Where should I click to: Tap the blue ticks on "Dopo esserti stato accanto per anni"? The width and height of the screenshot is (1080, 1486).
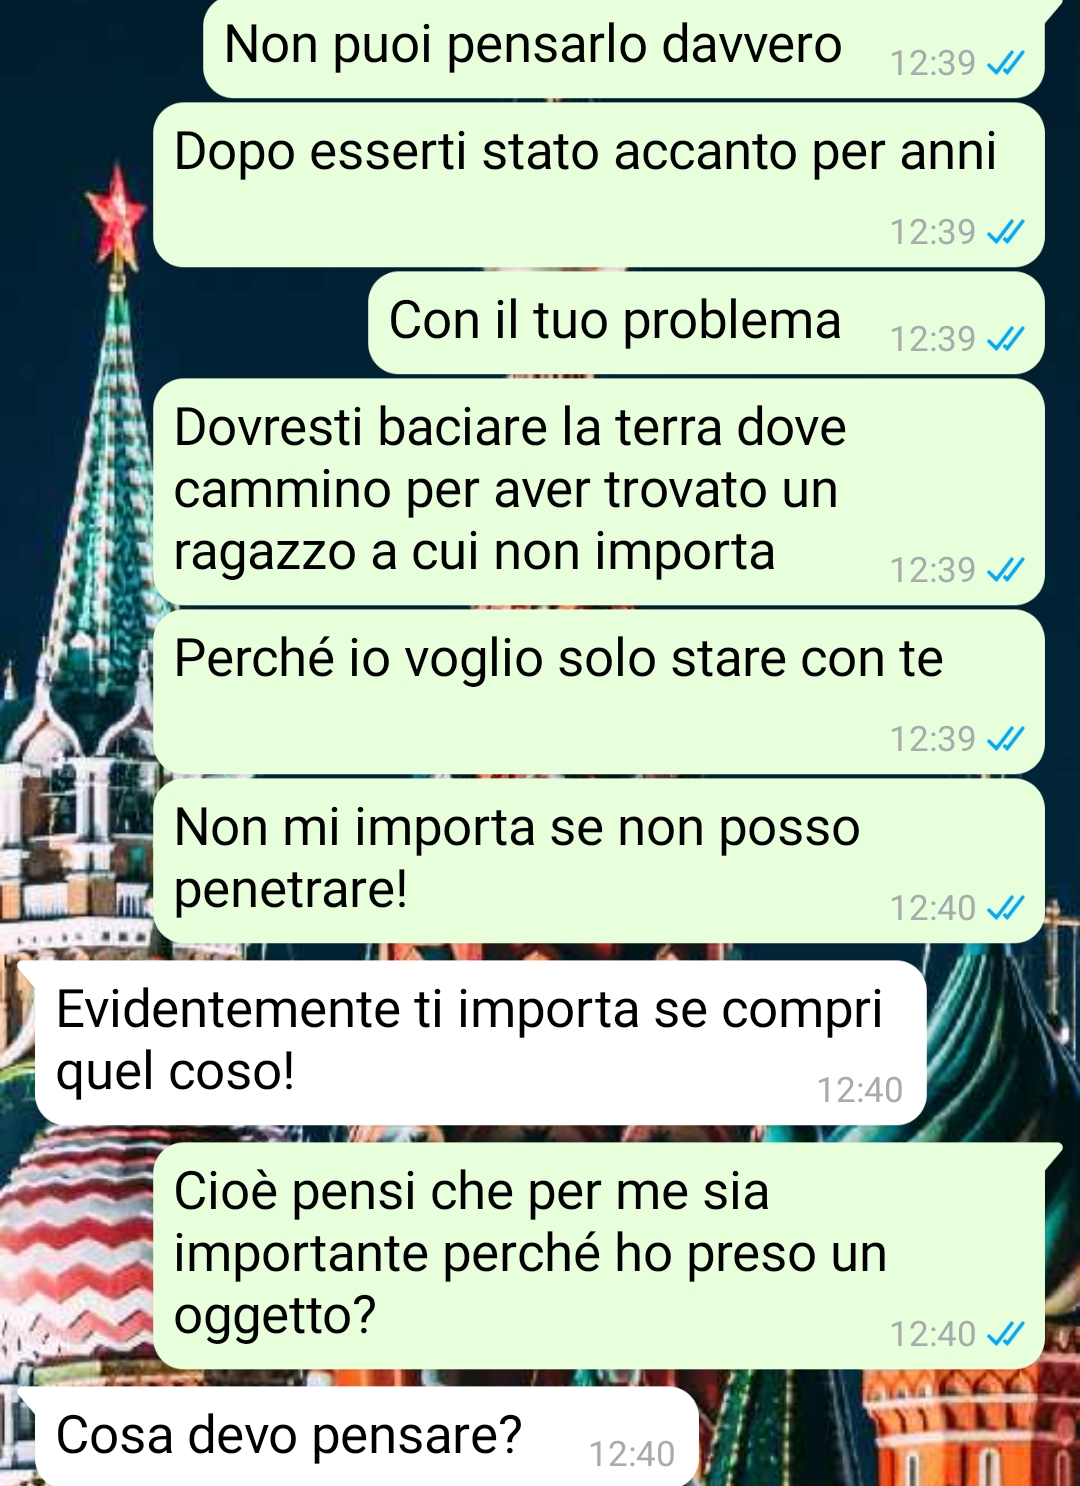coord(1005,233)
